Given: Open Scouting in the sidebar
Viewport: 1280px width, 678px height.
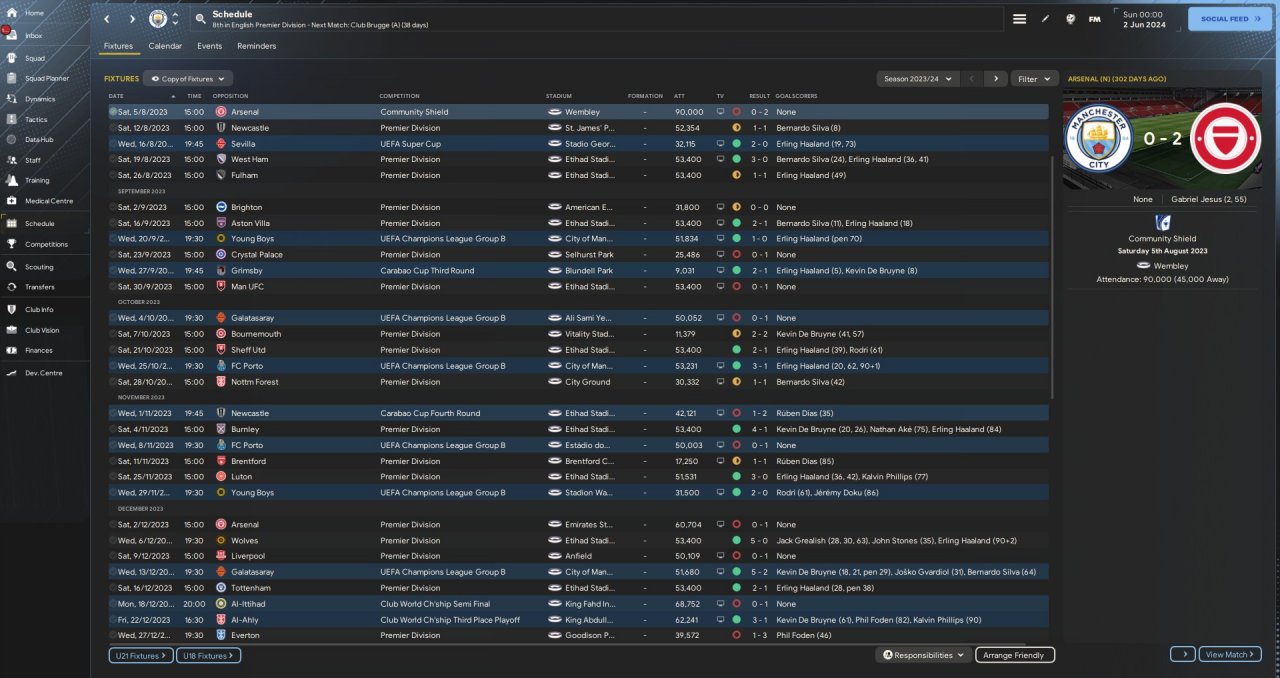Looking at the screenshot, I should [39, 267].
